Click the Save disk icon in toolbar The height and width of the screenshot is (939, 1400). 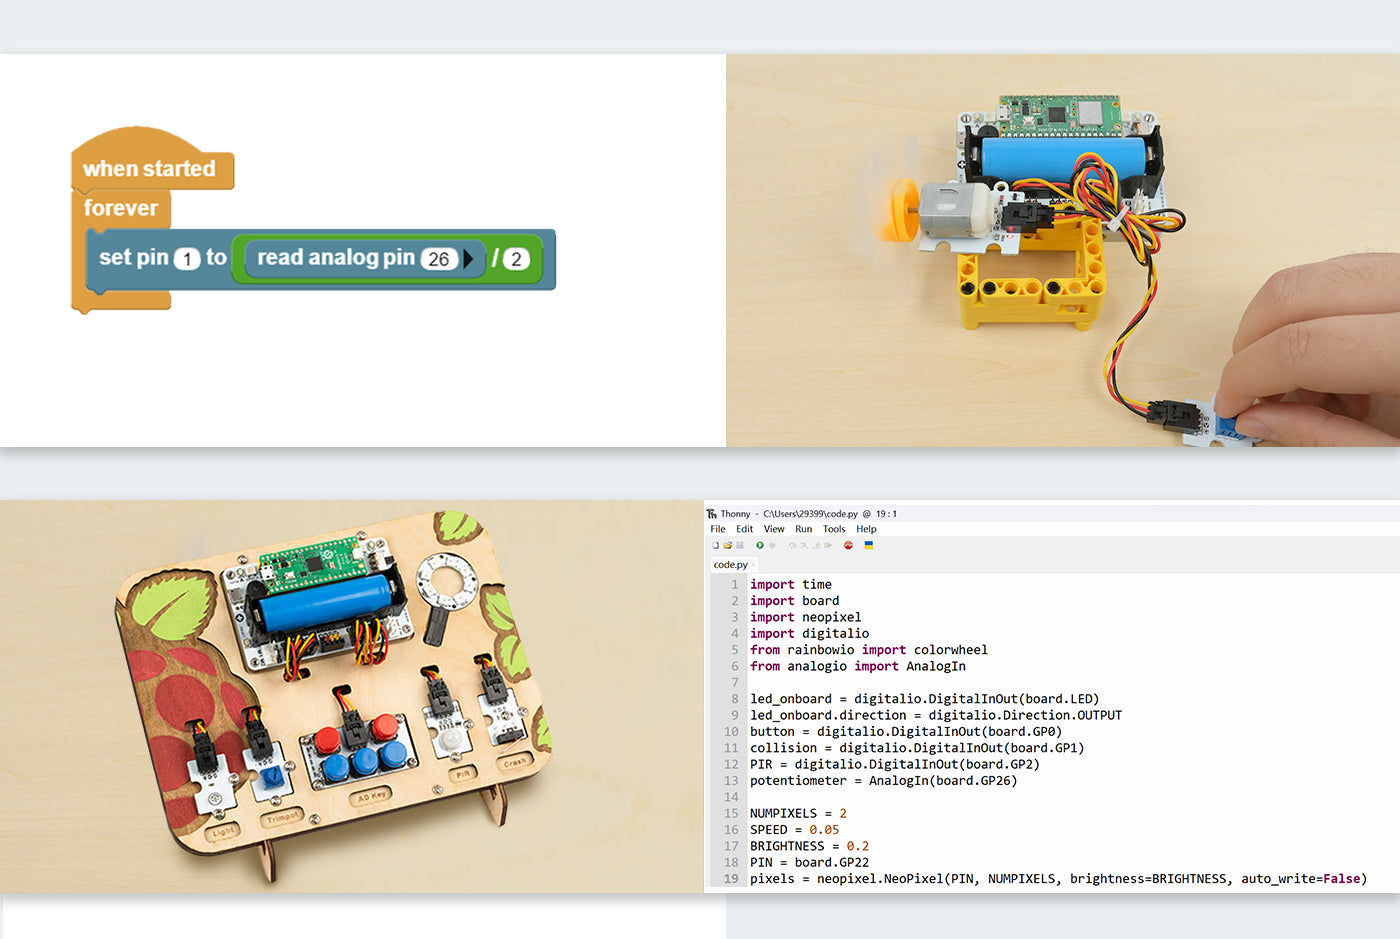click(x=739, y=545)
